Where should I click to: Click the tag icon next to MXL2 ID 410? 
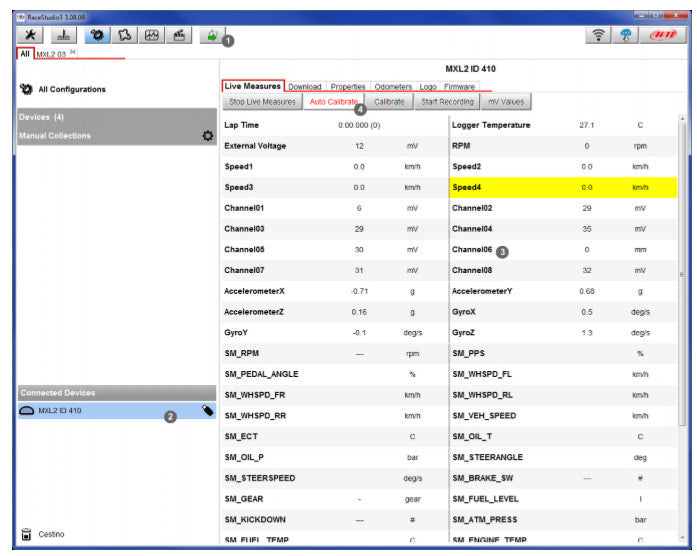pyautogui.click(x=208, y=410)
